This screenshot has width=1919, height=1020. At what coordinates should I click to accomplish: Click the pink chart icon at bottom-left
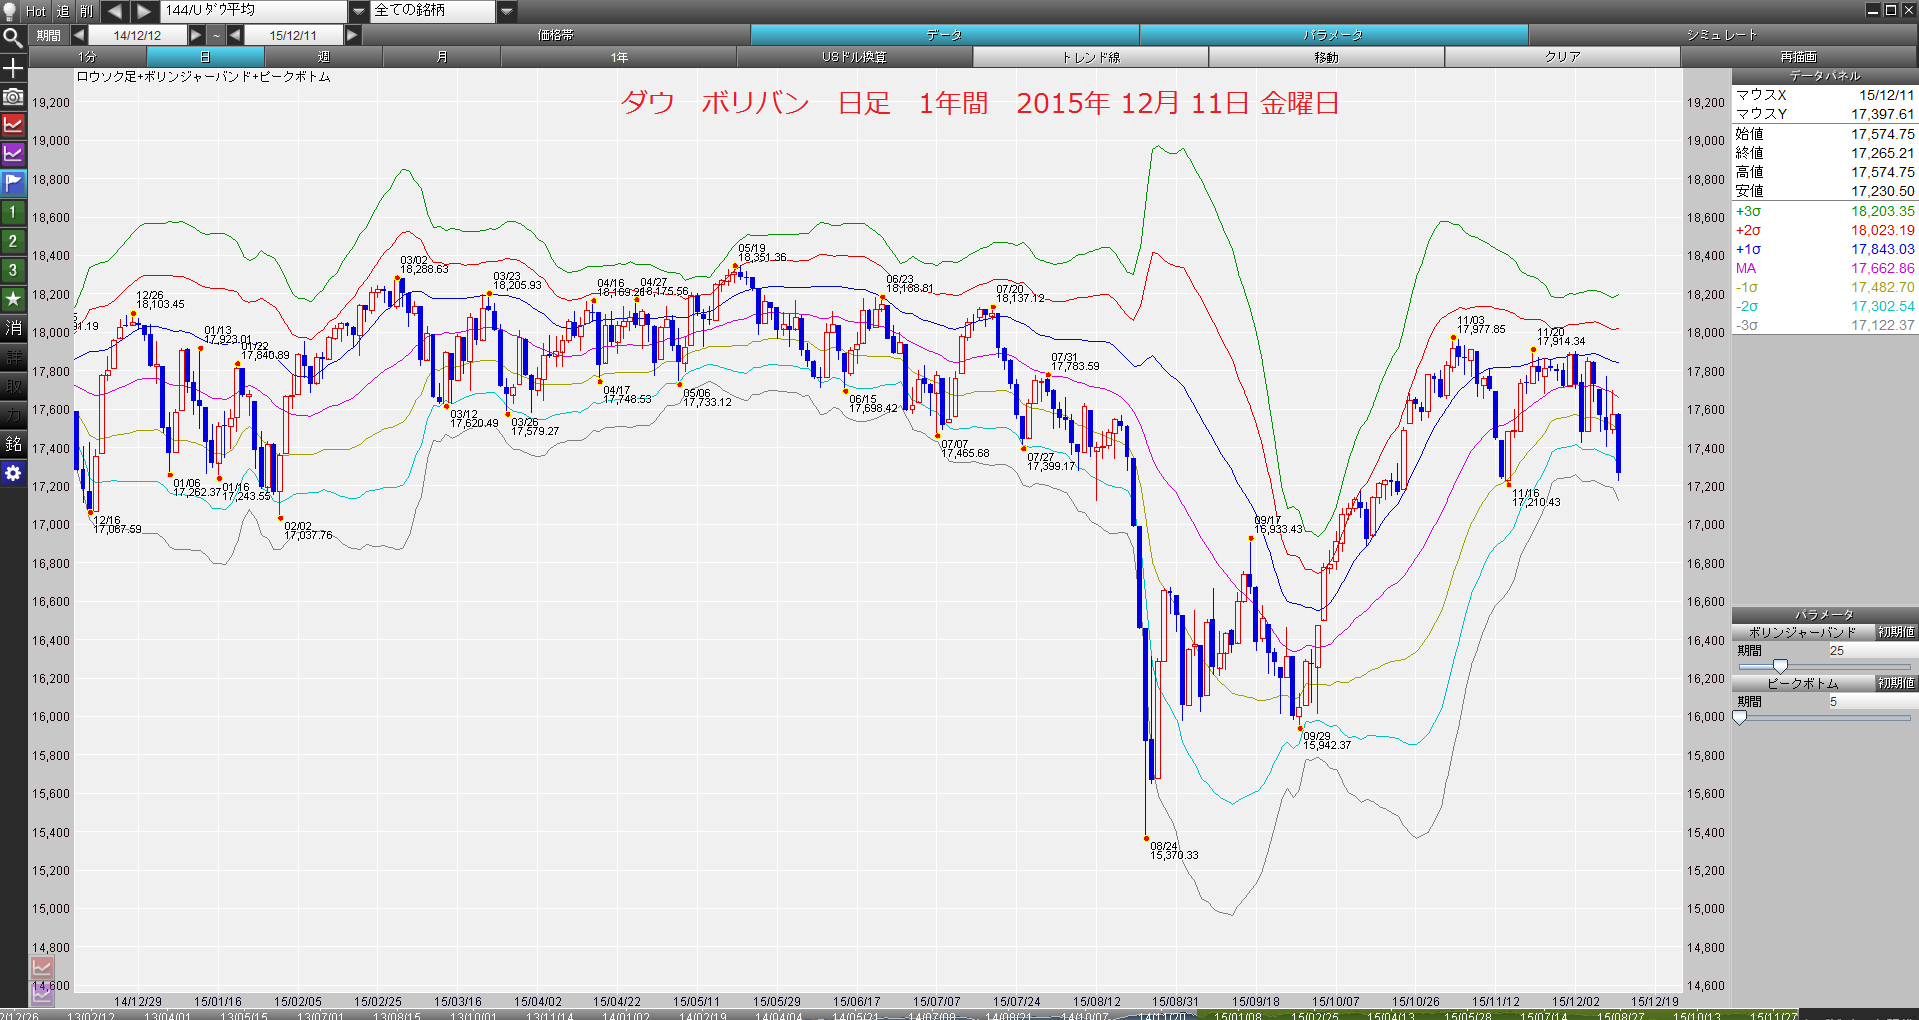point(42,968)
